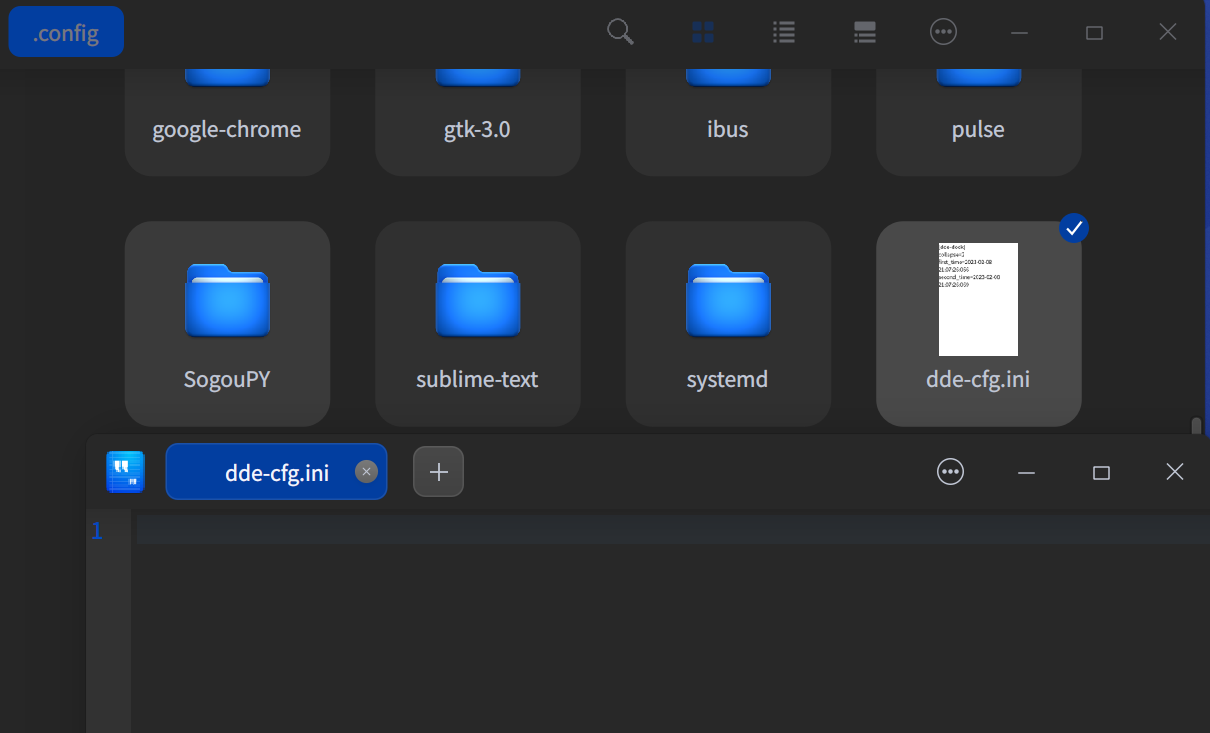Open the file manager search icon
The width and height of the screenshot is (1210, 733).
coord(621,32)
